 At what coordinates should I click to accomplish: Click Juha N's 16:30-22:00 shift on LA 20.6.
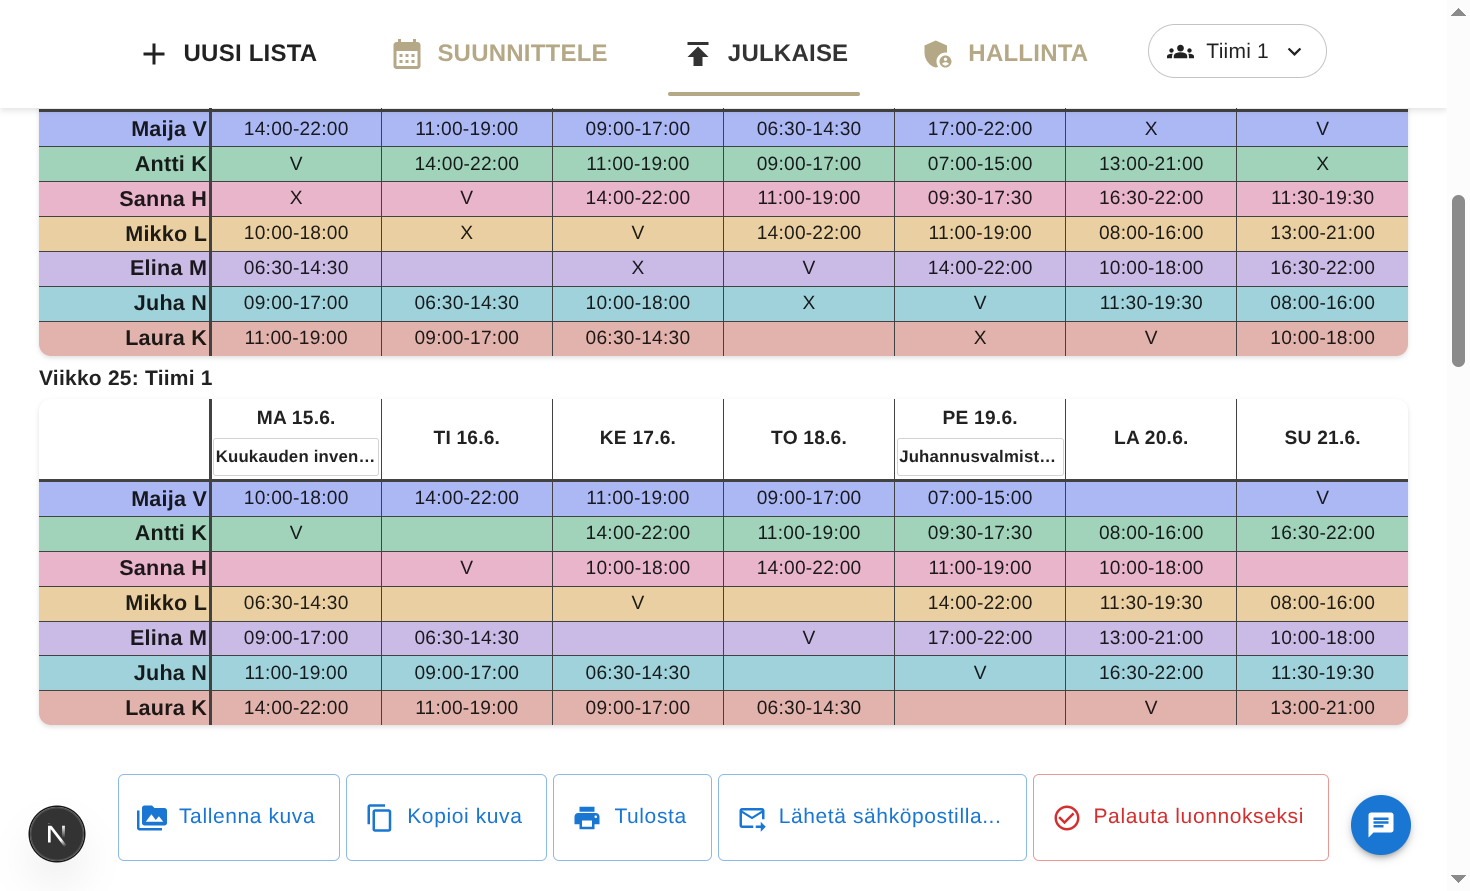[x=1151, y=673]
